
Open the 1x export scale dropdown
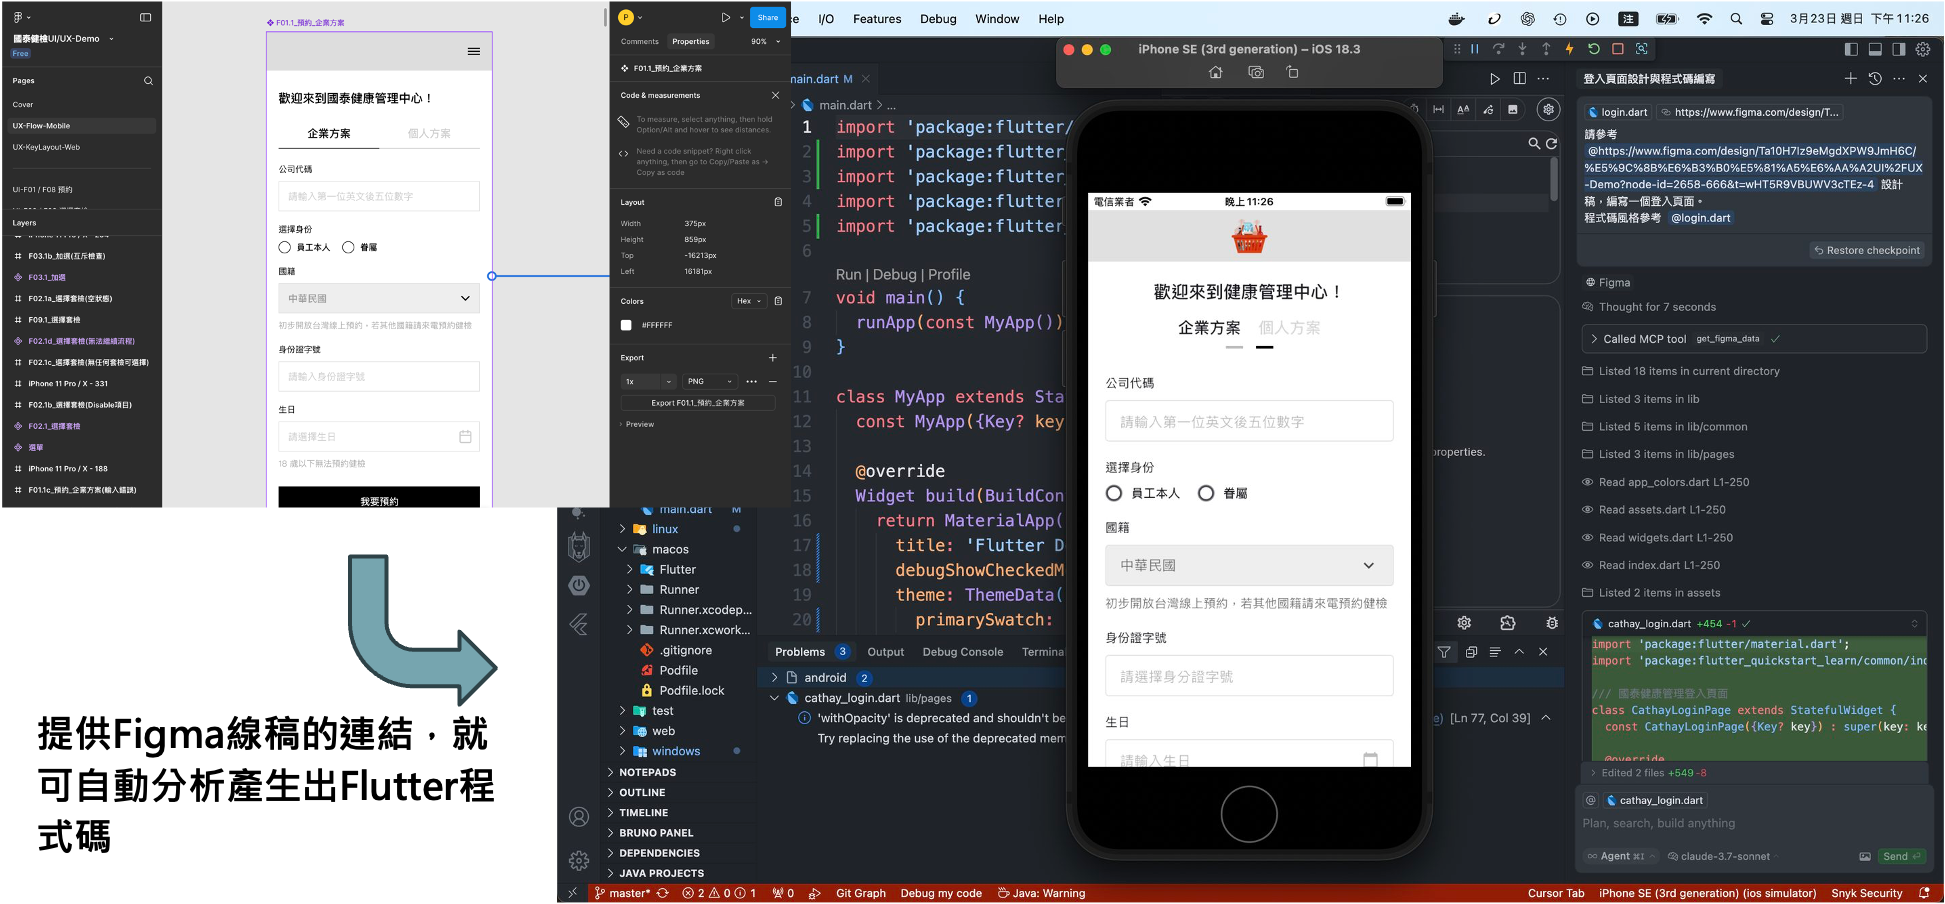(x=648, y=381)
